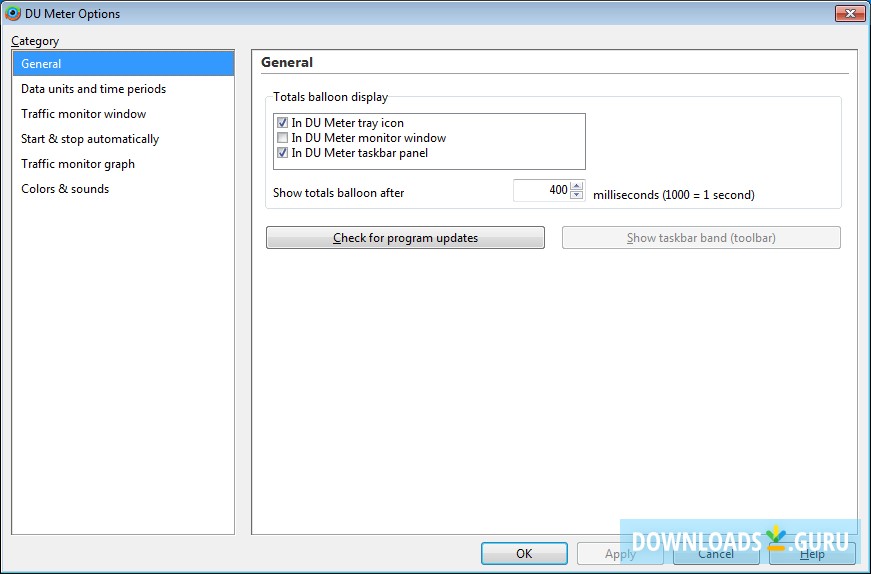The image size is (871, 574).
Task: Click the General panel heading
Action: (287, 62)
